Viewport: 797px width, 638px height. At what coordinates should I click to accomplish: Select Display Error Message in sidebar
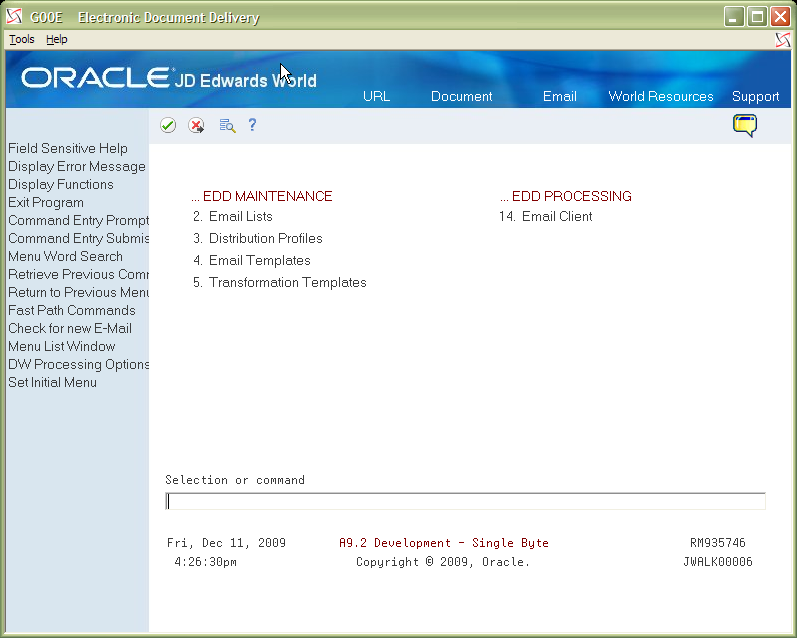[77, 167]
